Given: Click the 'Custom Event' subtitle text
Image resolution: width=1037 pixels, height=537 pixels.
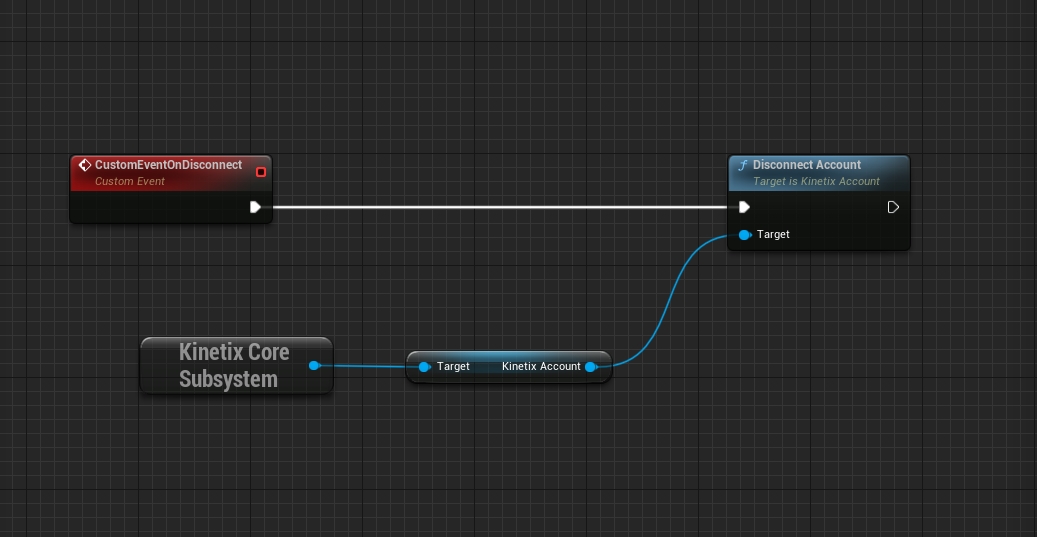Looking at the screenshot, I should (130, 182).
